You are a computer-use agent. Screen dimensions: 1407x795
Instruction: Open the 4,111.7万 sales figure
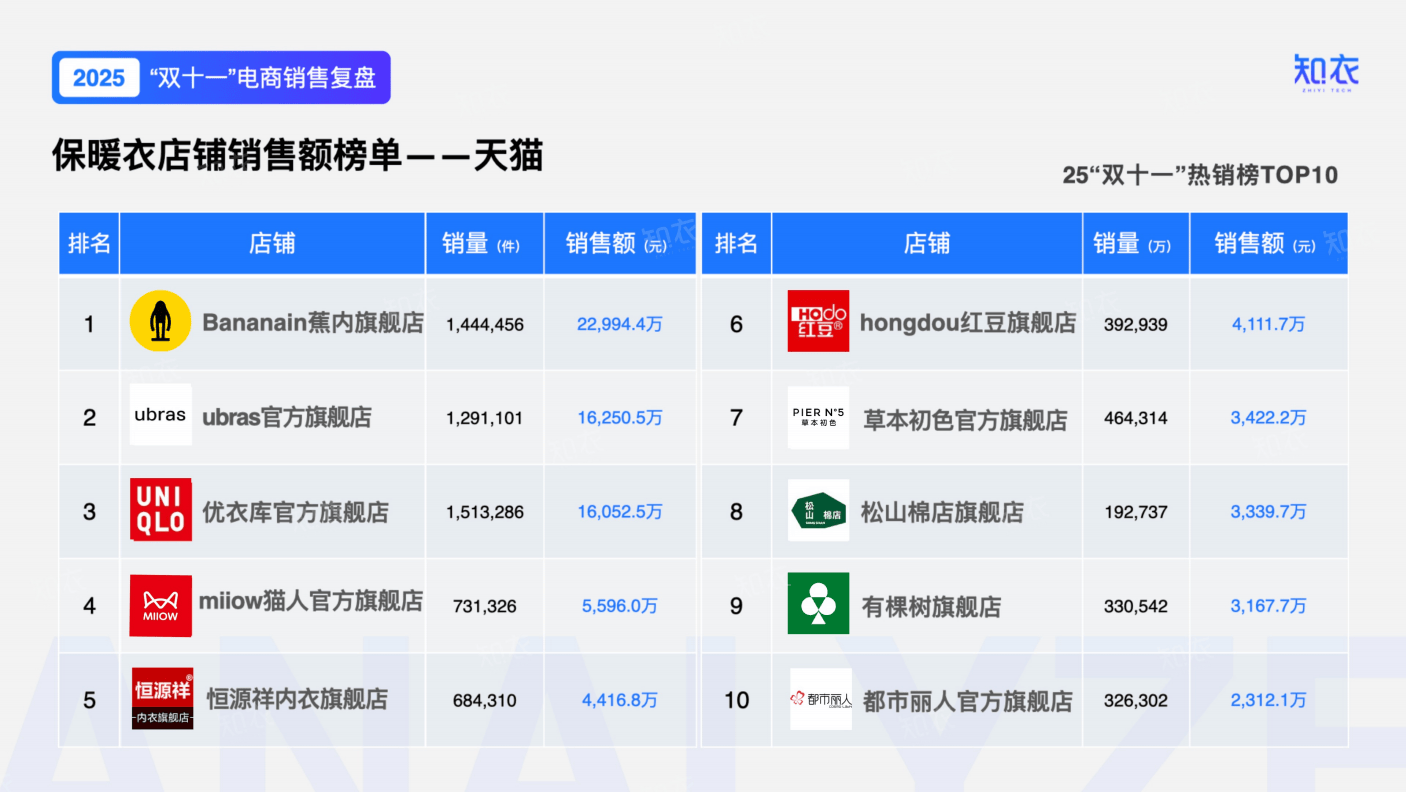coord(1268,324)
